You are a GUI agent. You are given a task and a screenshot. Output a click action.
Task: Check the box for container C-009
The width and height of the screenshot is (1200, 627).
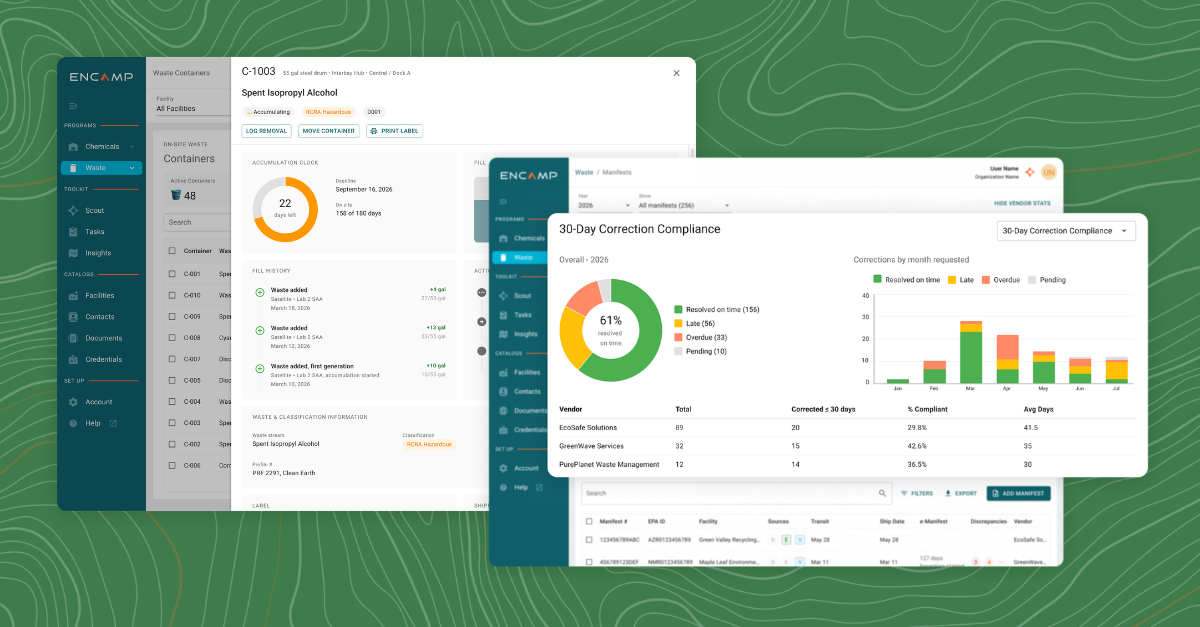tap(172, 316)
